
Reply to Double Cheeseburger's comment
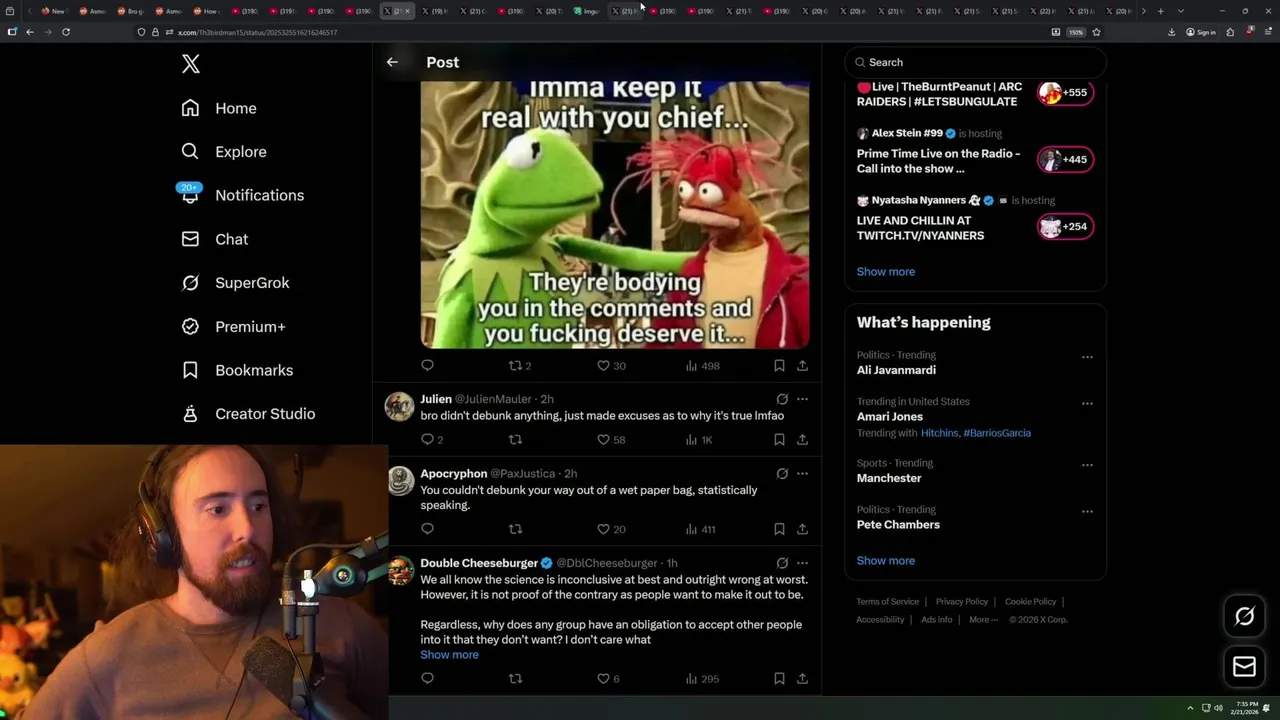(x=427, y=678)
